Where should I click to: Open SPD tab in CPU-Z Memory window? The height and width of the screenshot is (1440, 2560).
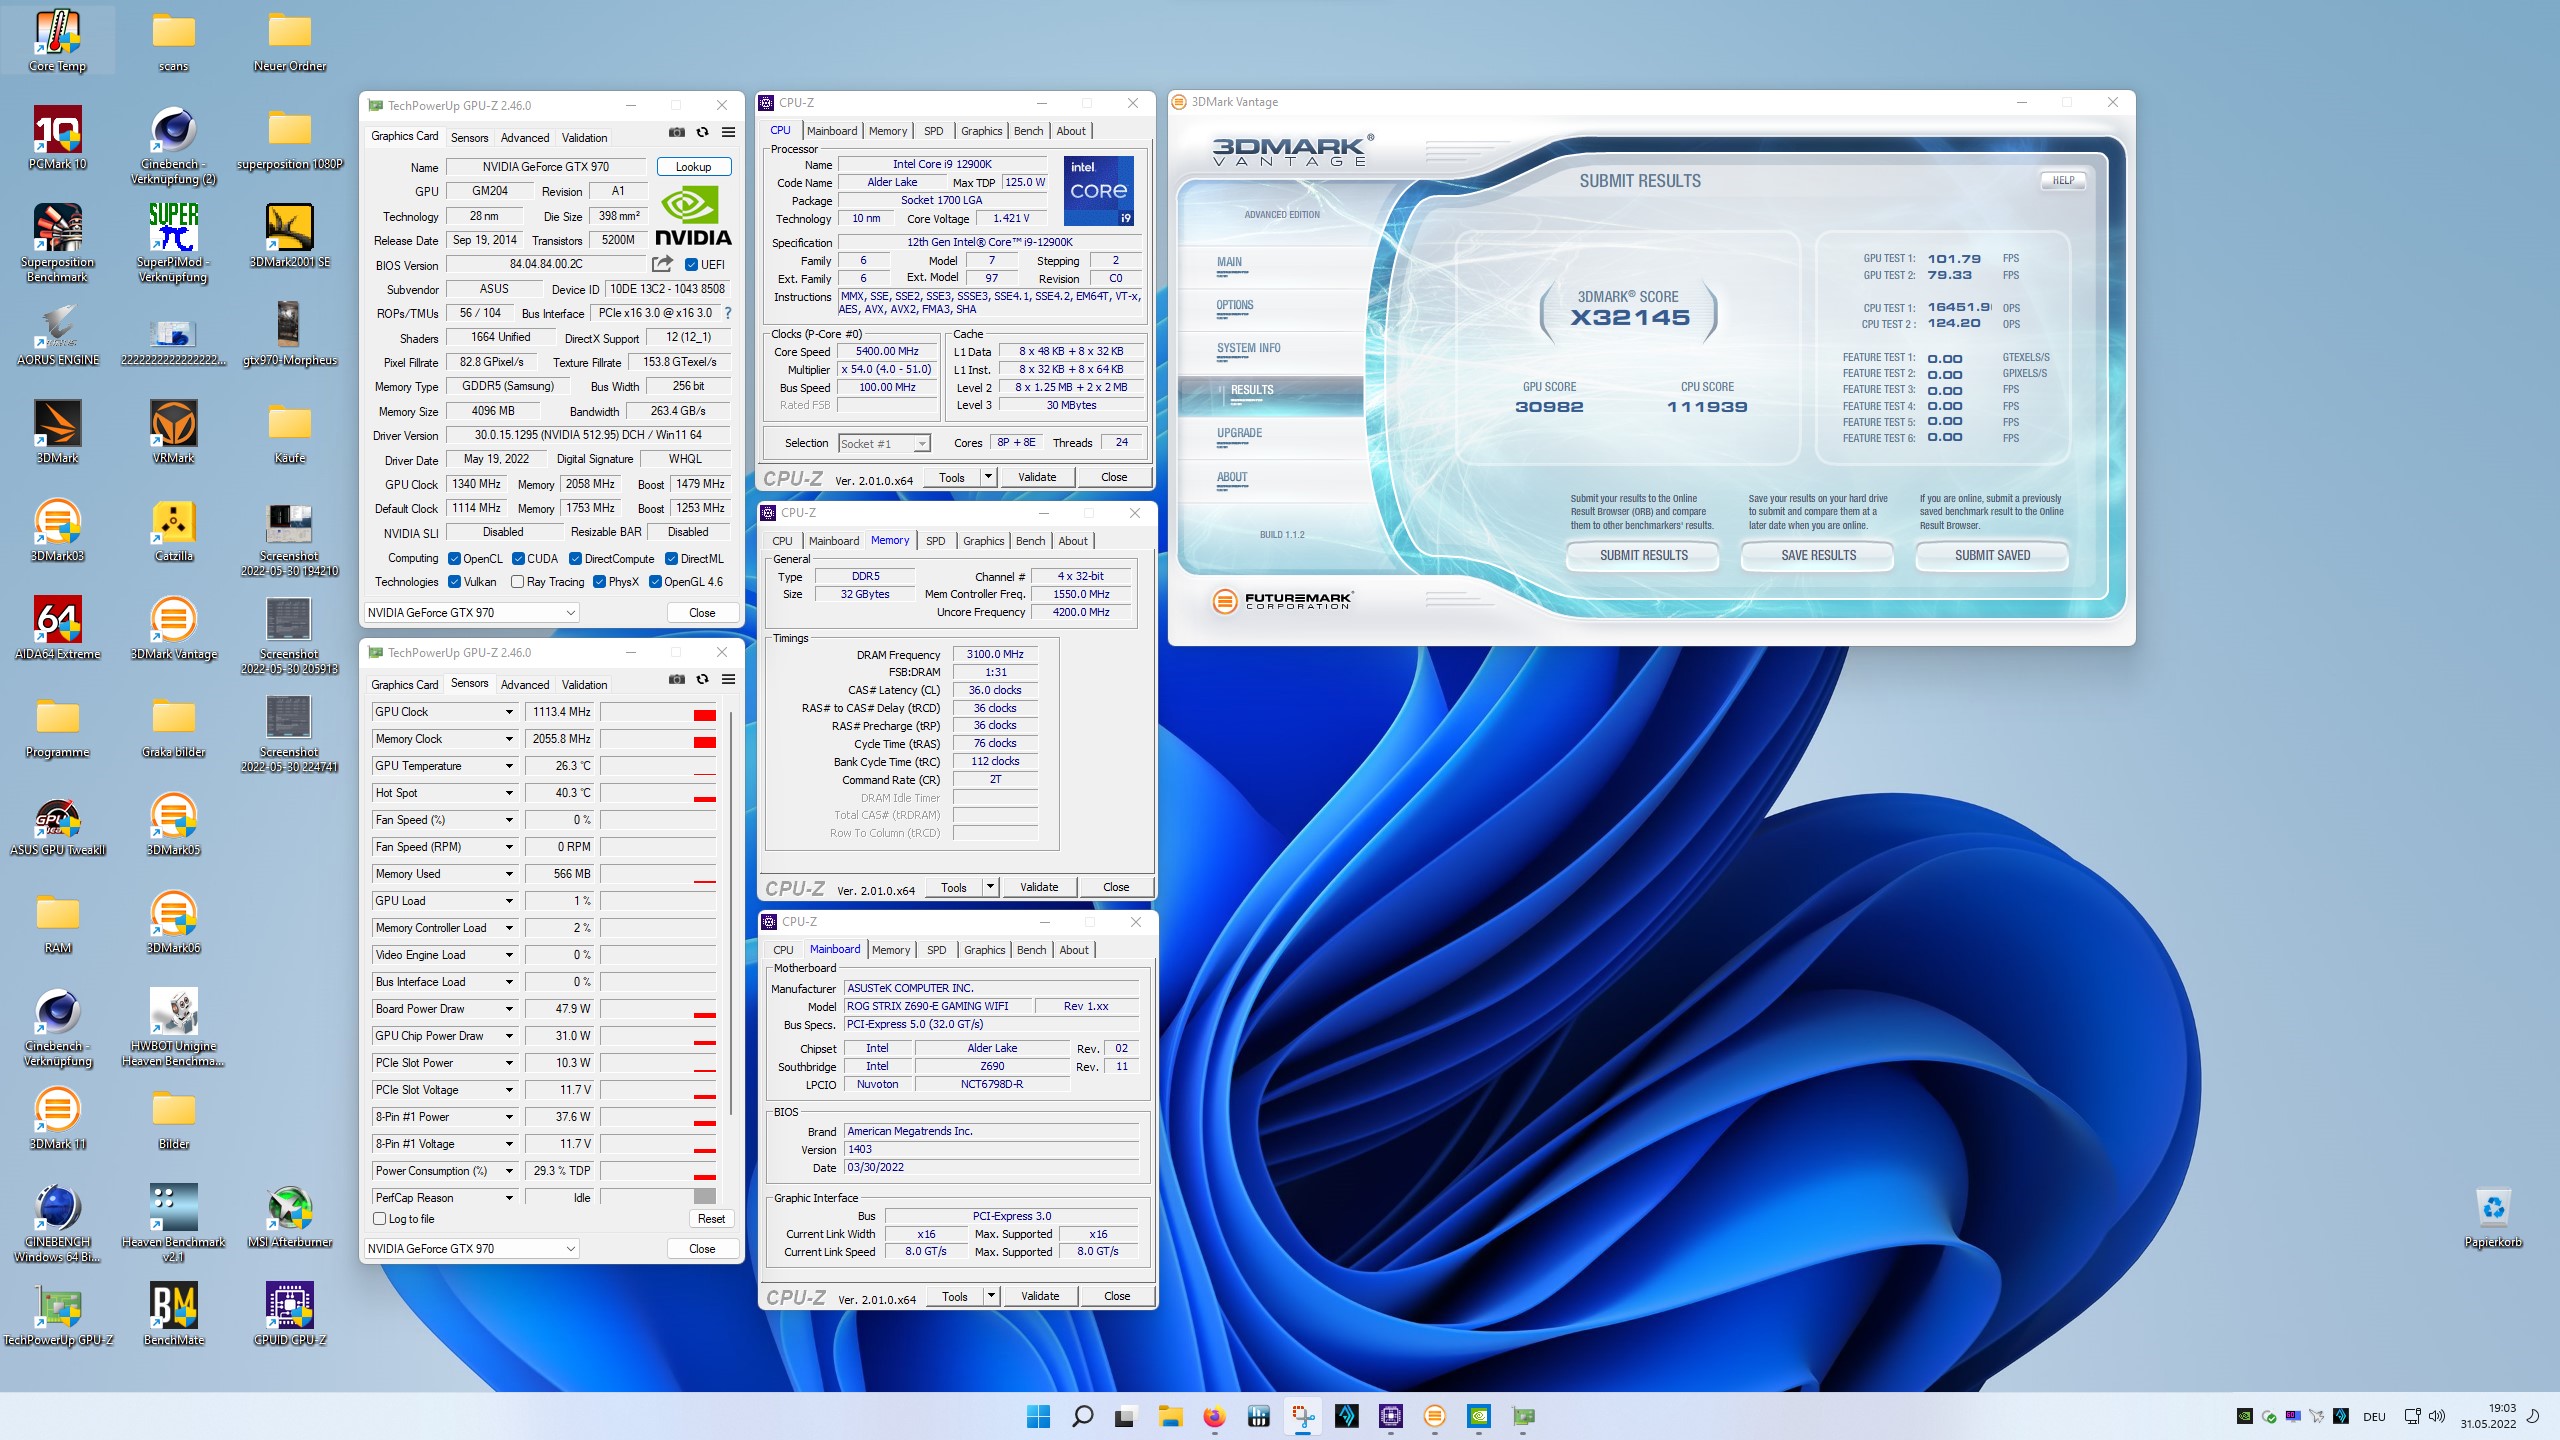[x=935, y=541]
